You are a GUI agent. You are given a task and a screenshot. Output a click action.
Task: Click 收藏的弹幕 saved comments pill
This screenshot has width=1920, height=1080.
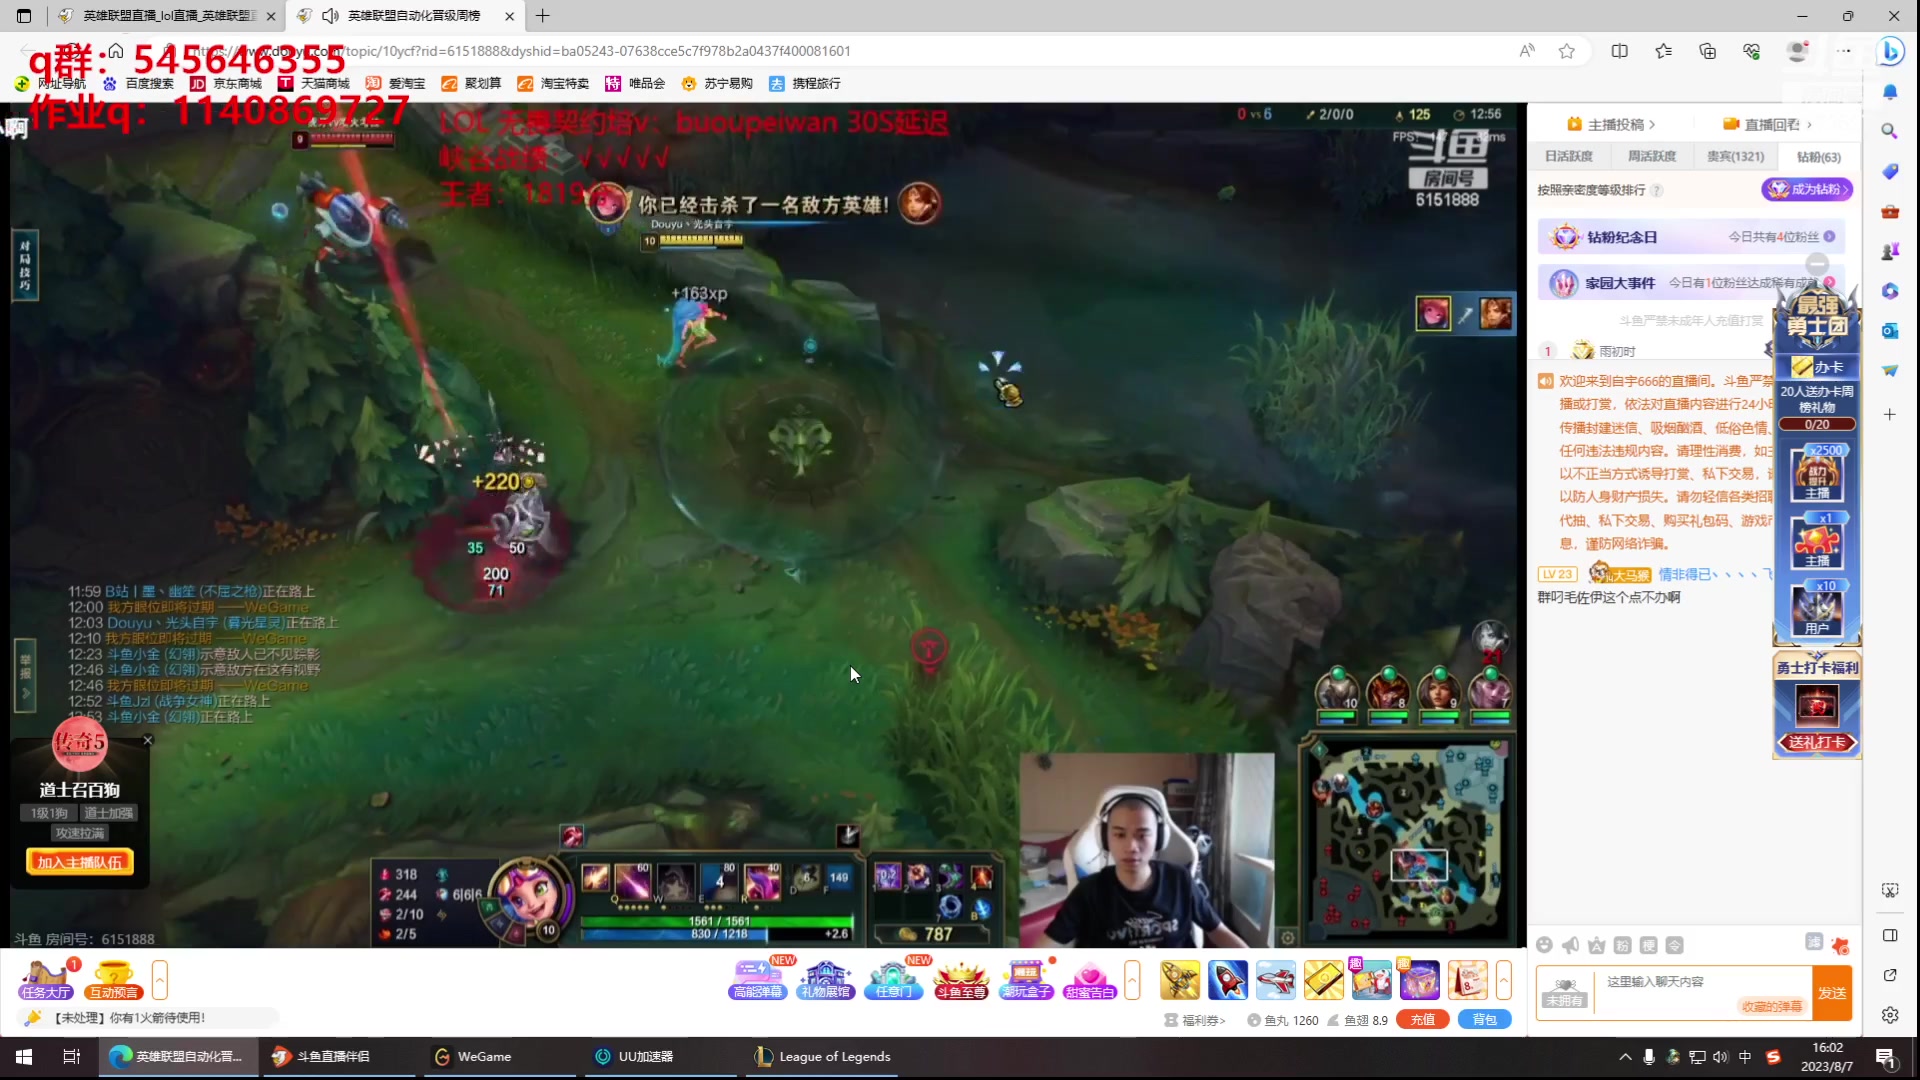coord(1772,1006)
